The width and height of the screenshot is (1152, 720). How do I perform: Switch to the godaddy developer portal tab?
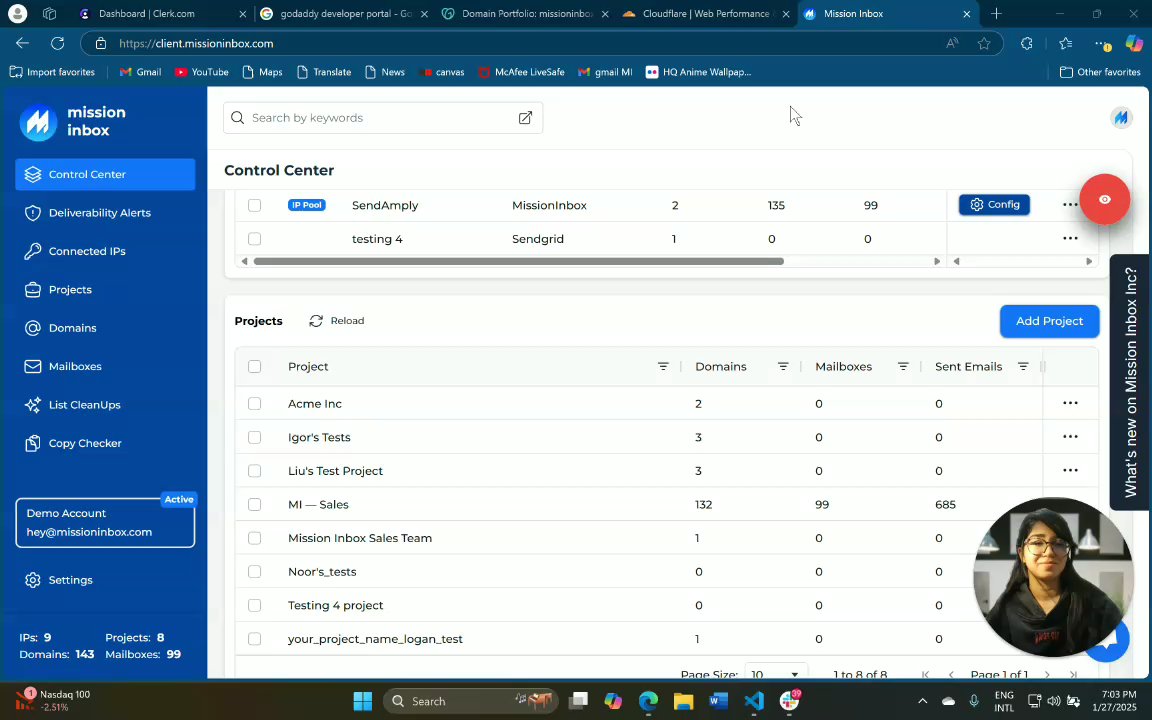342,14
